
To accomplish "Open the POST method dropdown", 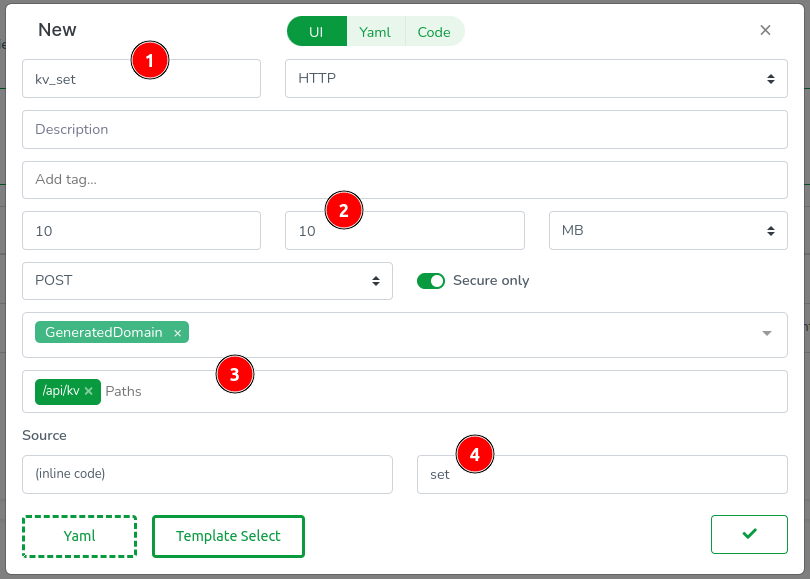I will click(x=207, y=281).
